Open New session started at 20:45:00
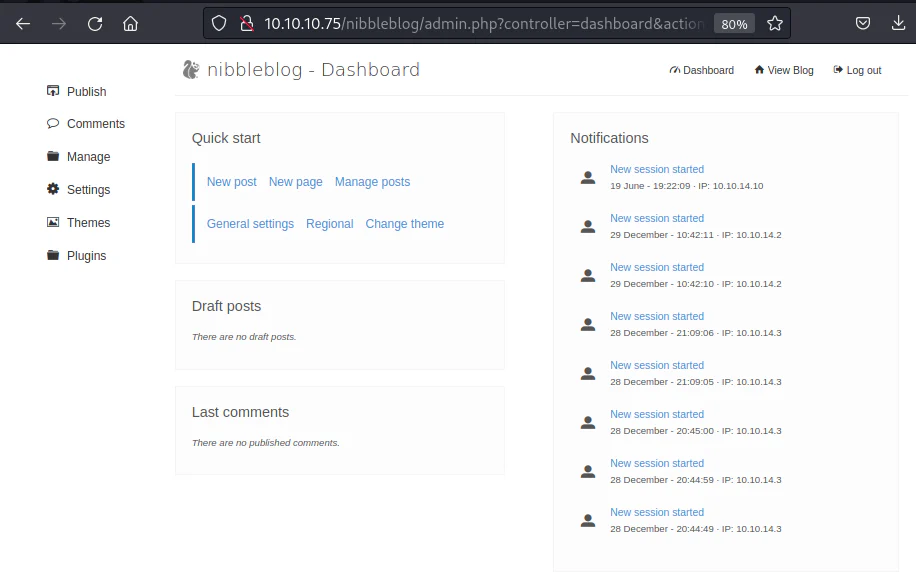Screen dimensions: 916x587 657,414
